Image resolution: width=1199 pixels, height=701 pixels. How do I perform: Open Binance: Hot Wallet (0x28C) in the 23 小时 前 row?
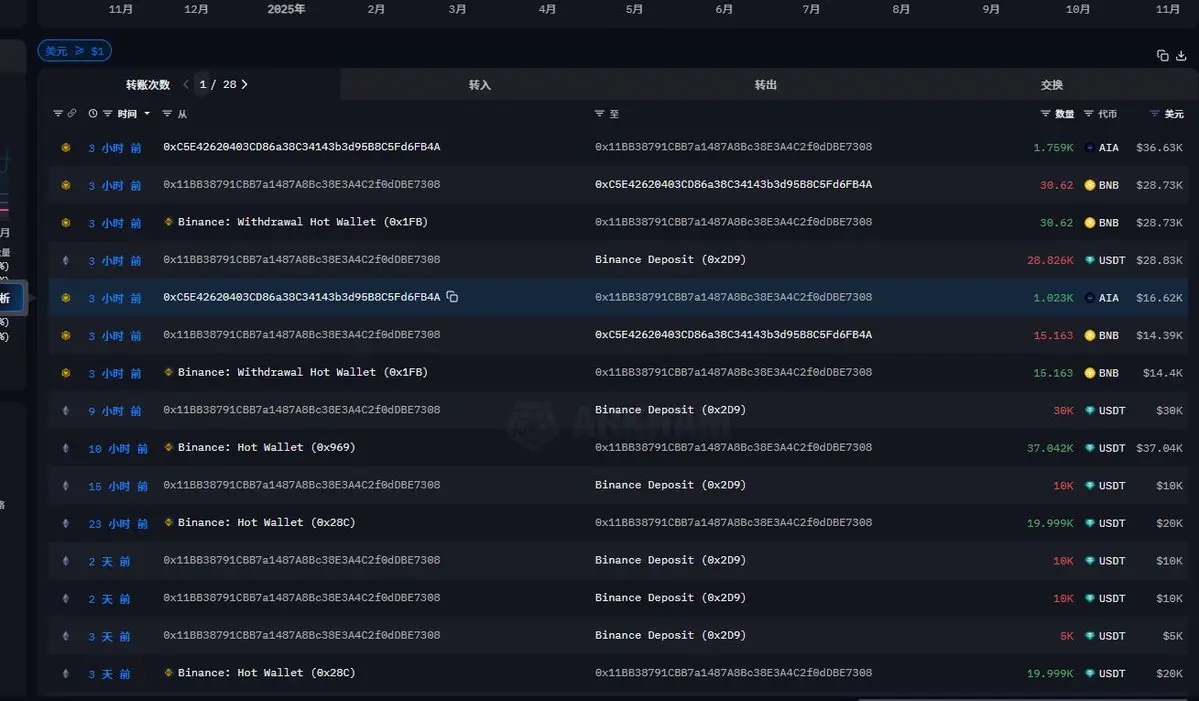266,522
